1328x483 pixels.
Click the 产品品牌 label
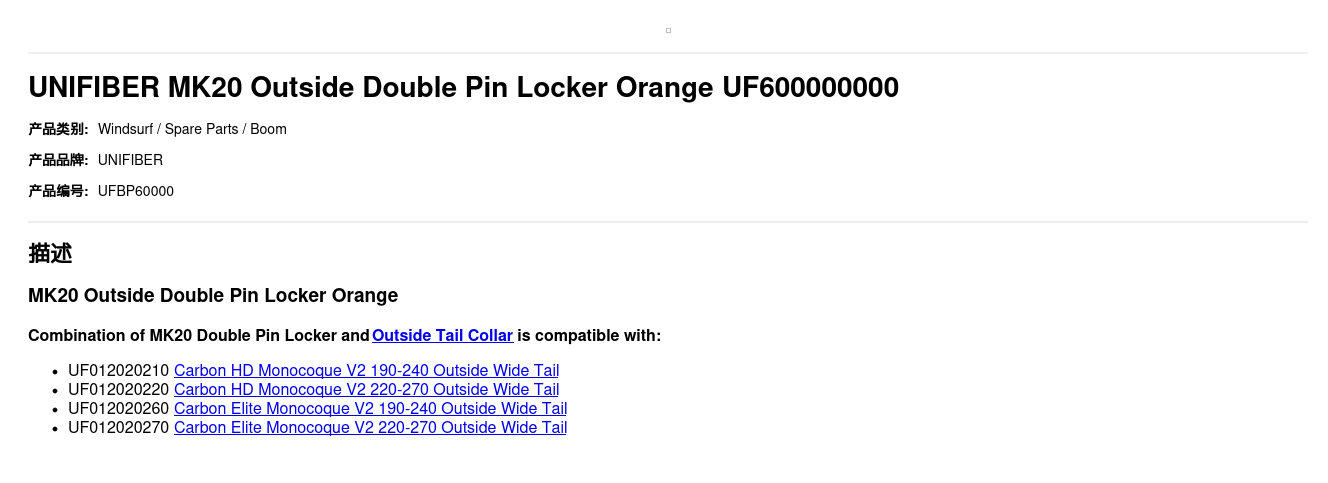(58, 160)
